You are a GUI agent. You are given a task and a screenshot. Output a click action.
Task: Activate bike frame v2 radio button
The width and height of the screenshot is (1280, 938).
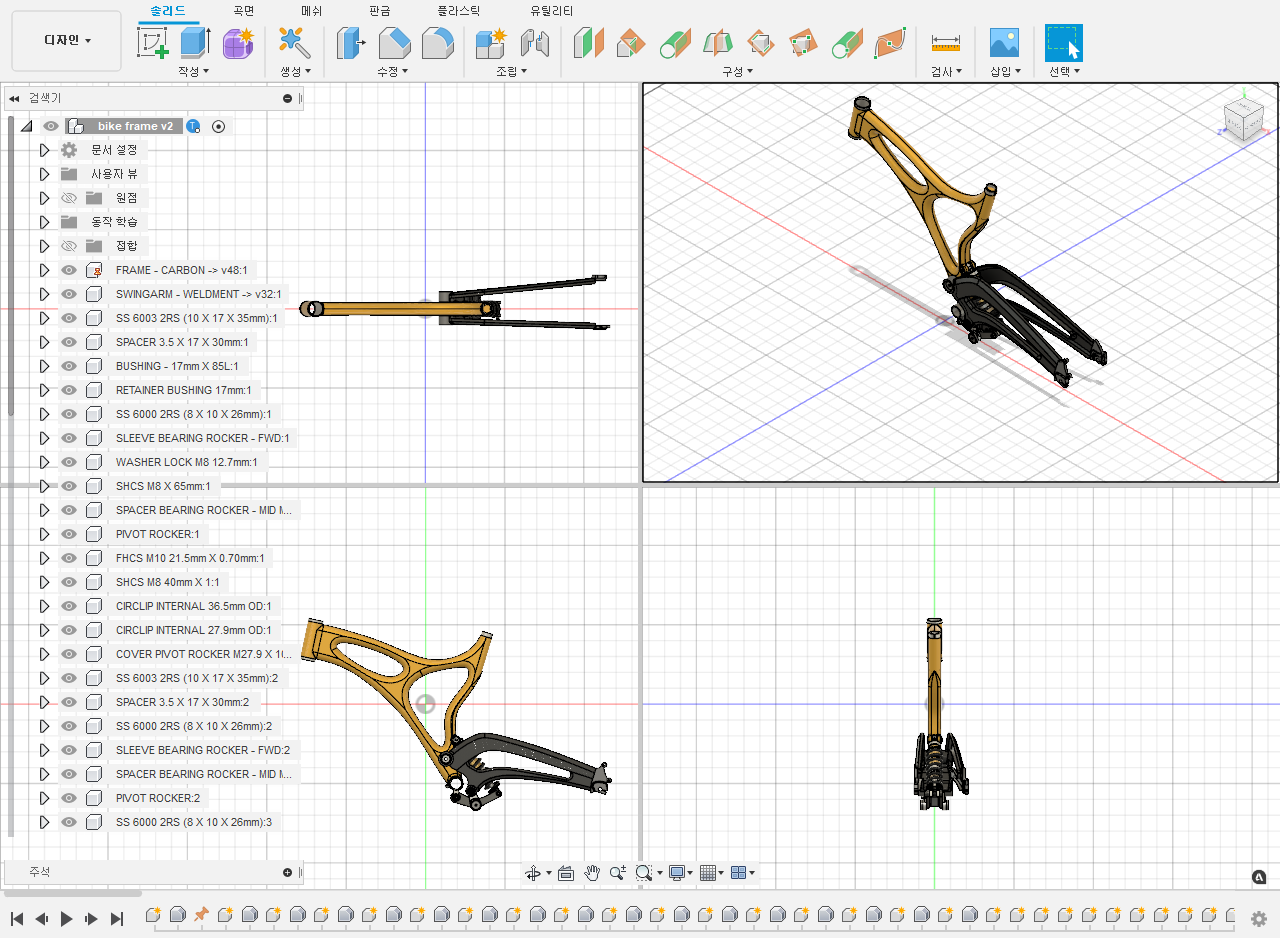218,126
